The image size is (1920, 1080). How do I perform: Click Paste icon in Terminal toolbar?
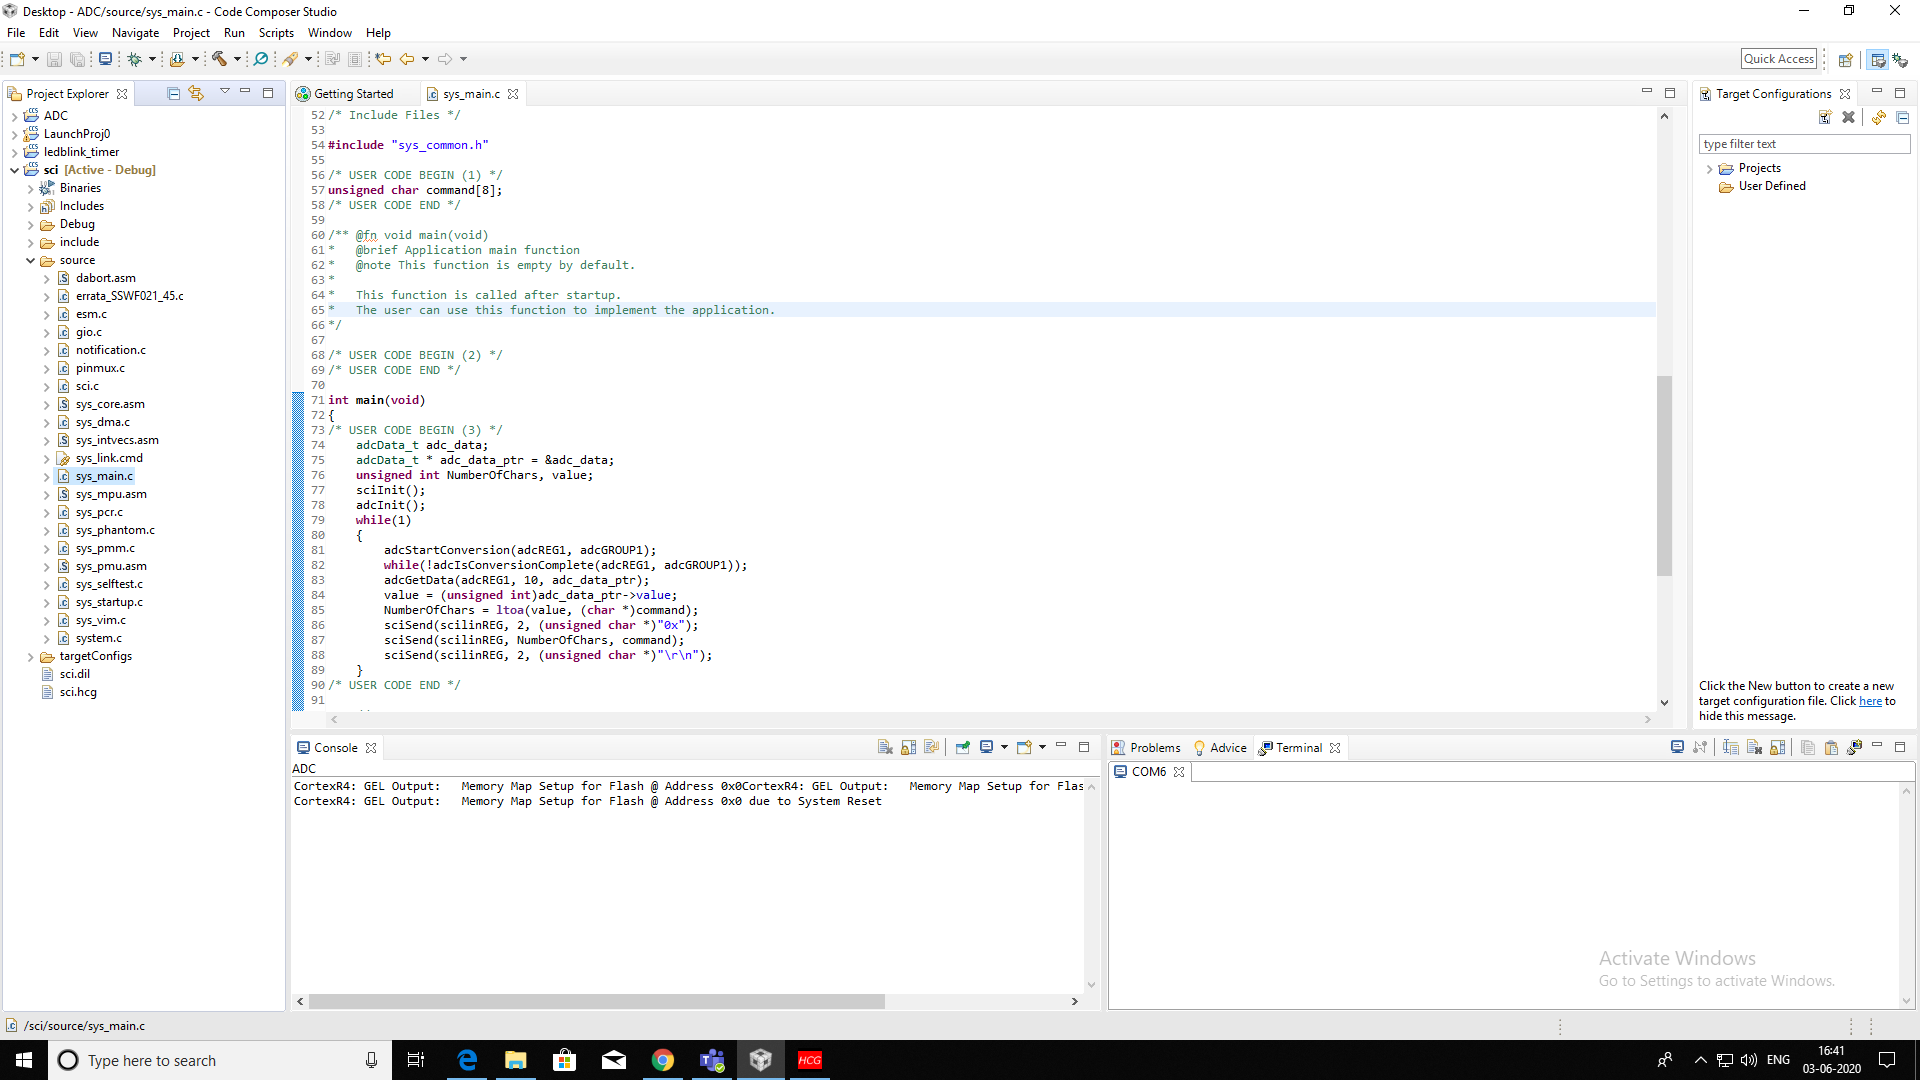click(1832, 747)
